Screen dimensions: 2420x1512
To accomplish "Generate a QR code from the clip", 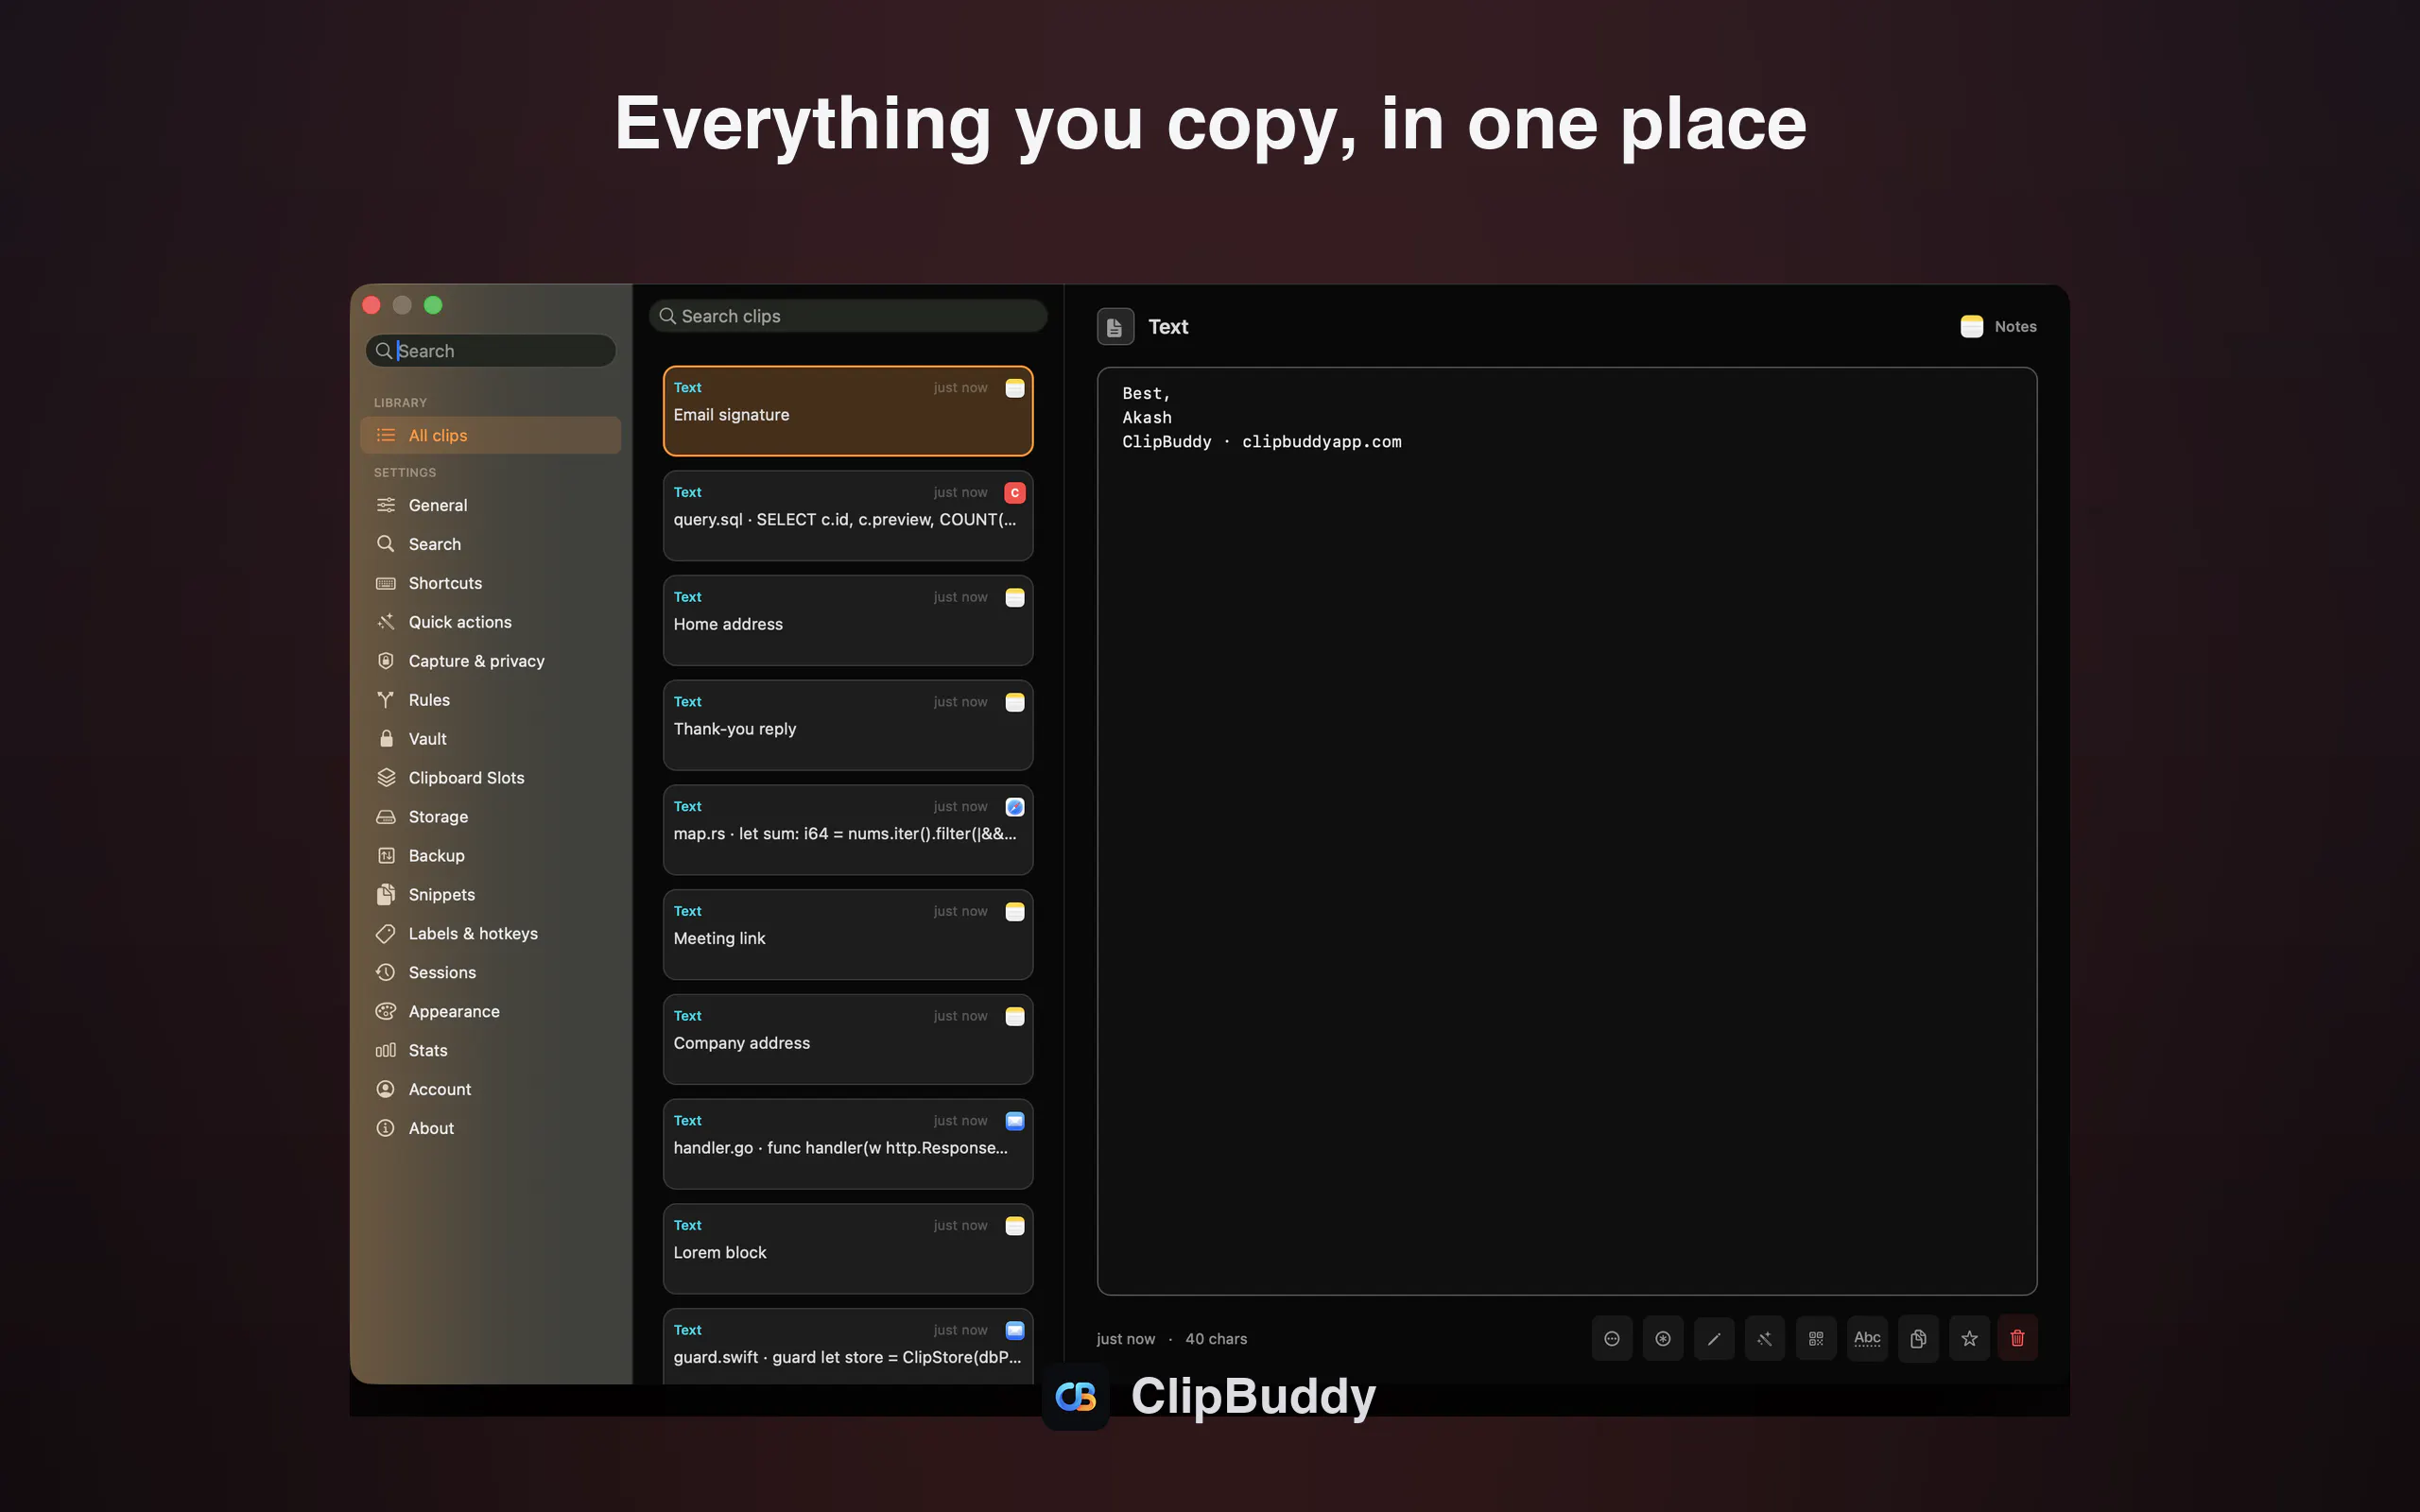I will coord(1815,1338).
